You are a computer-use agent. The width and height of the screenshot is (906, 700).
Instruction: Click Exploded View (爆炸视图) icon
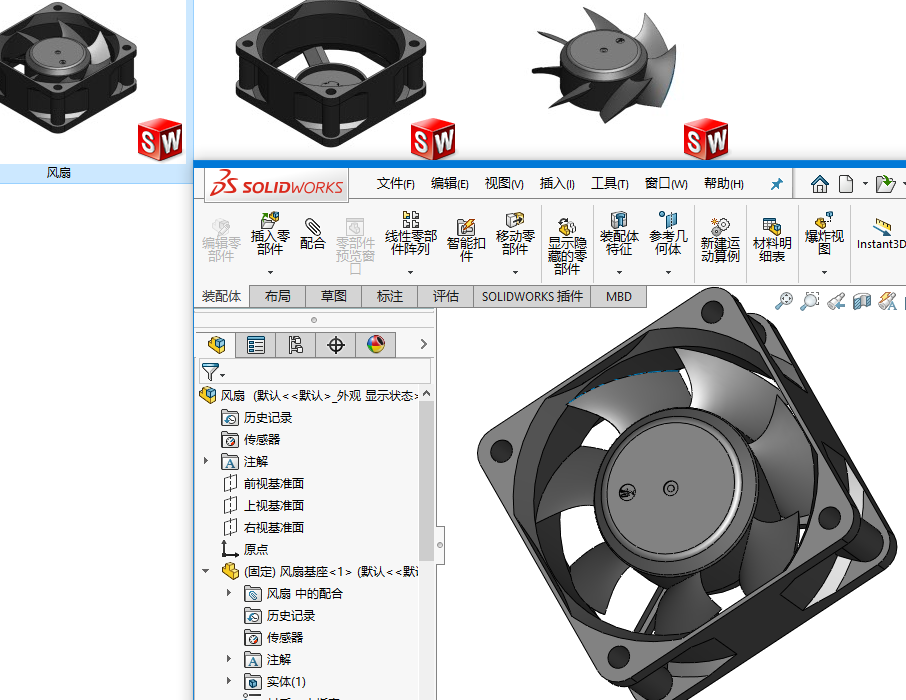click(x=824, y=220)
